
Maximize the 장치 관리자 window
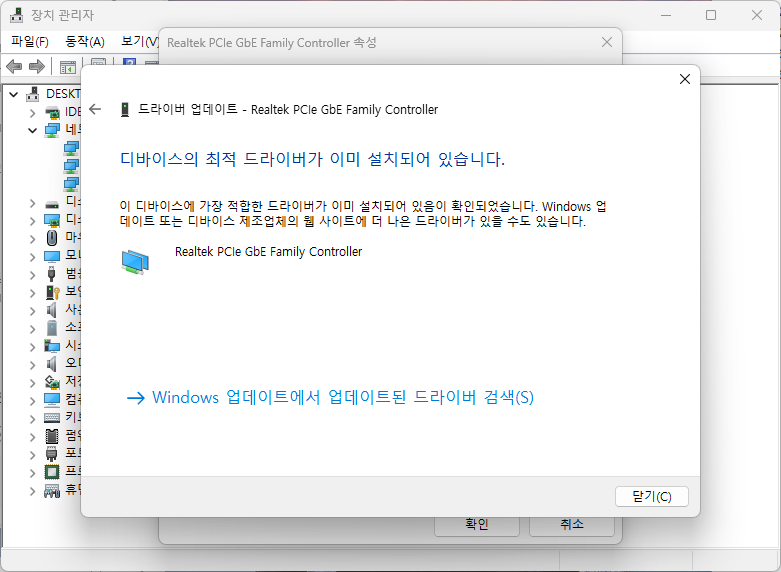(x=711, y=15)
